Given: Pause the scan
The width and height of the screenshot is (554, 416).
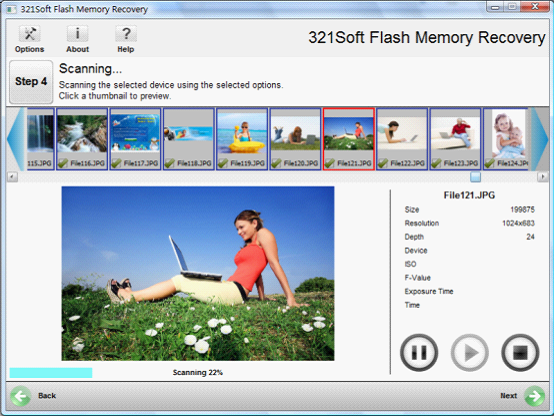Looking at the screenshot, I should click(419, 352).
